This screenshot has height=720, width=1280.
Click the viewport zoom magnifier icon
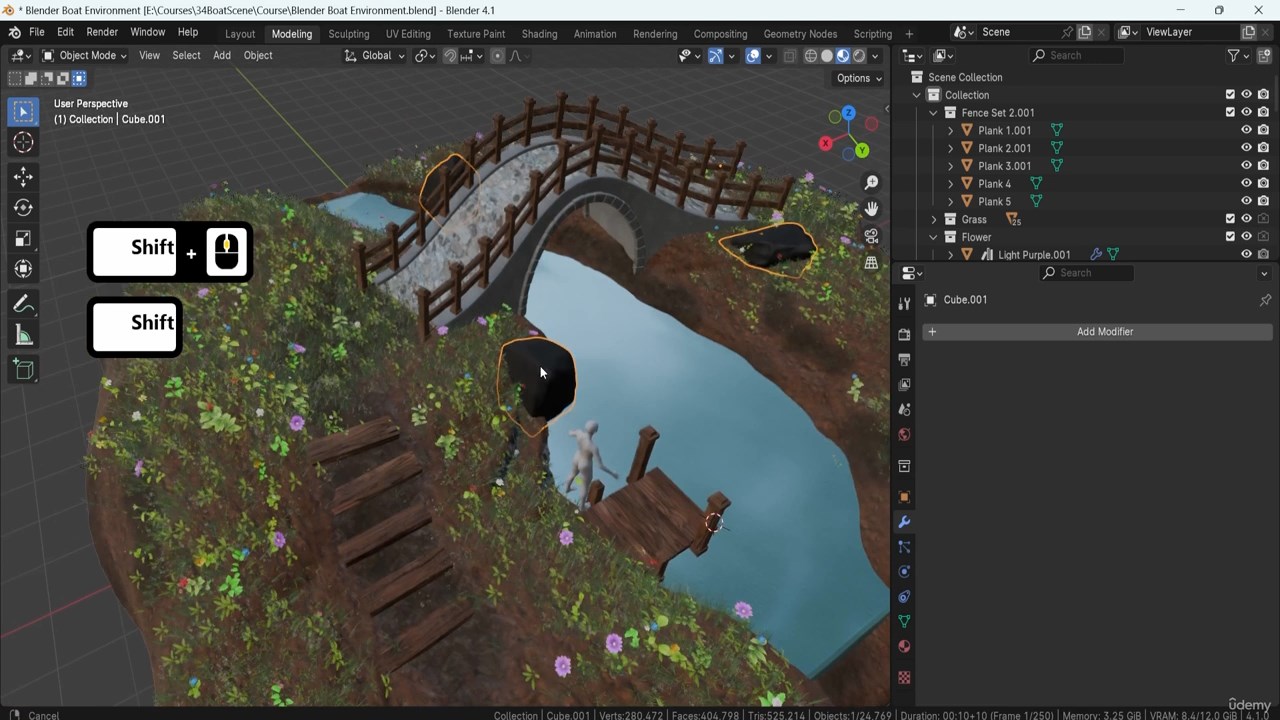coord(871,182)
